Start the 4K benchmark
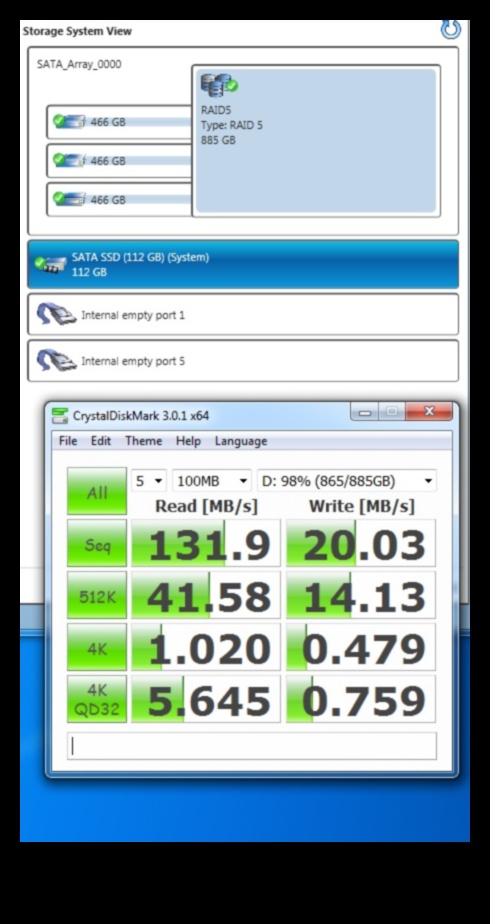Viewport: 490px width, 924px height. (x=97, y=647)
